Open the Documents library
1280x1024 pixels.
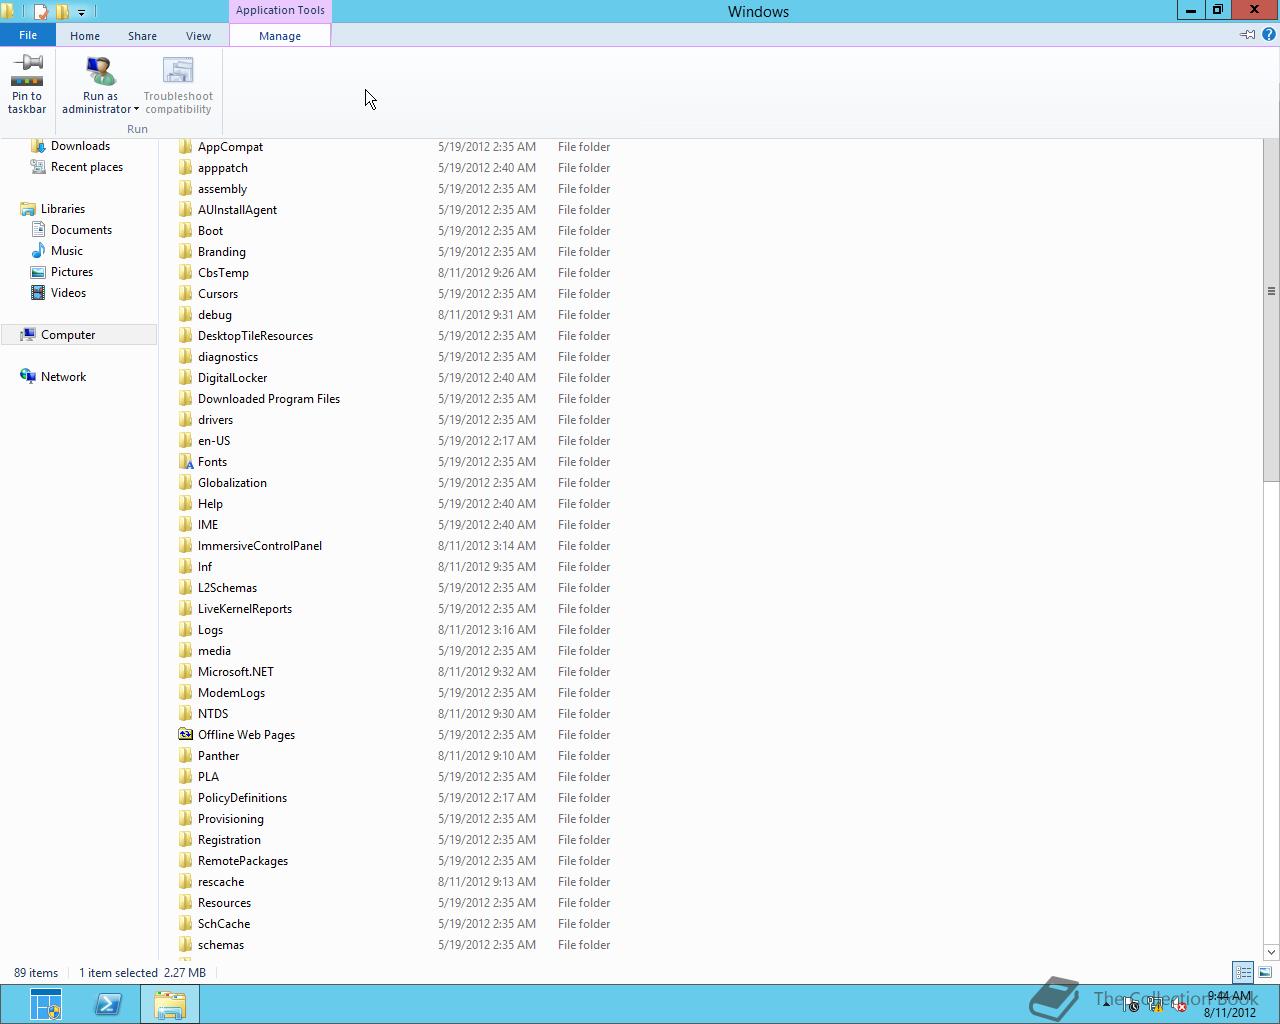click(81, 230)
